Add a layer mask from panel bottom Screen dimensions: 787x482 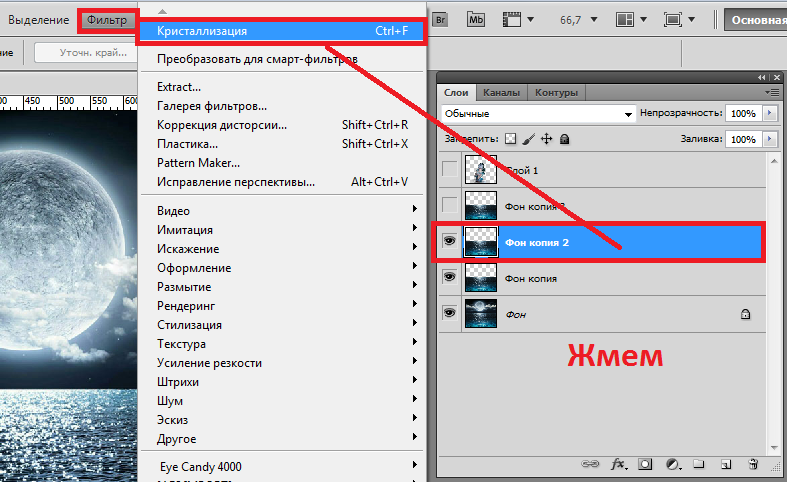point(646,464)
